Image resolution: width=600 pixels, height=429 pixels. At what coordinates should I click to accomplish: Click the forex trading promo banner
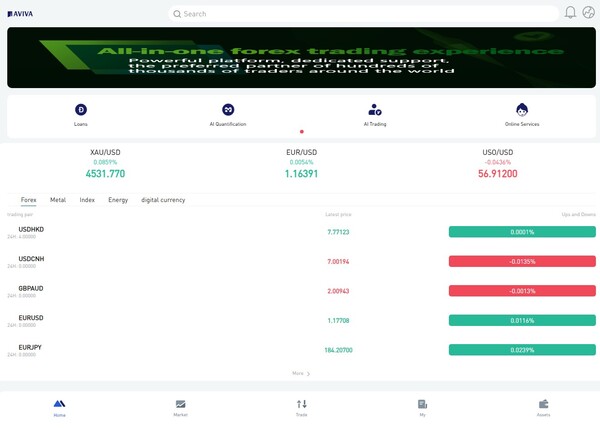(301, 58)
